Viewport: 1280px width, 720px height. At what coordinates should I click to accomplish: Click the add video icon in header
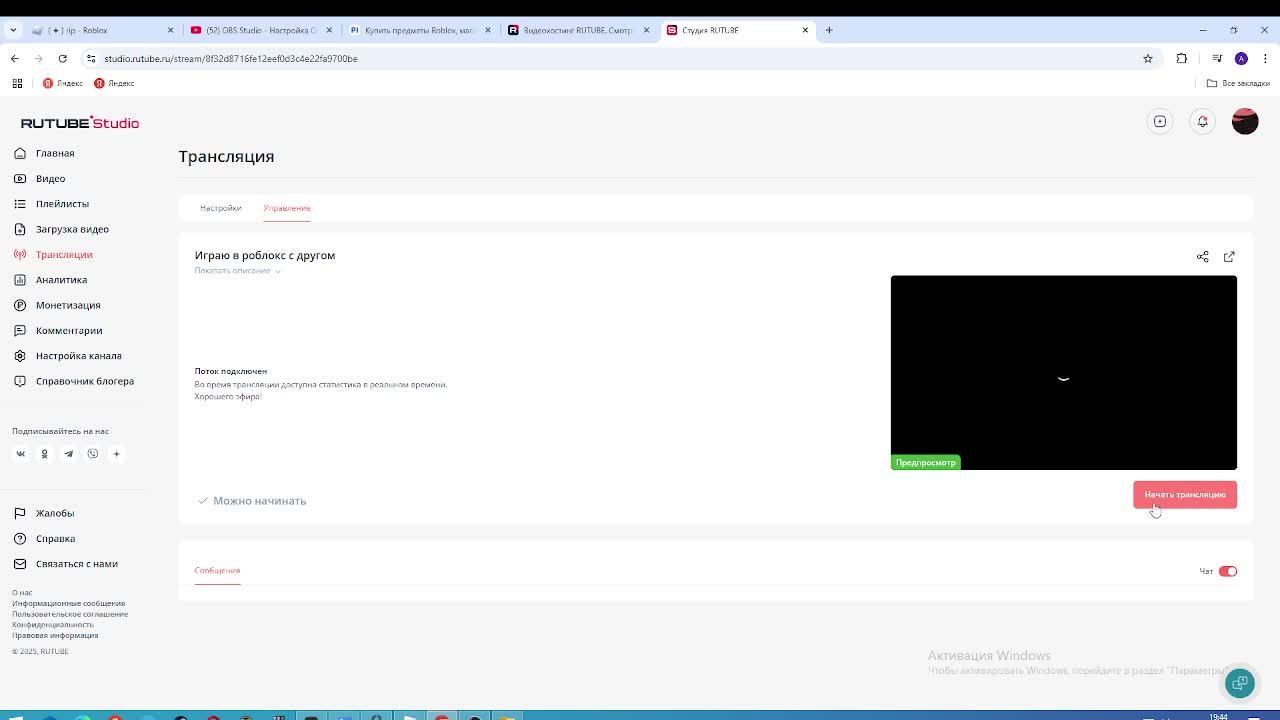point(1160,122)
